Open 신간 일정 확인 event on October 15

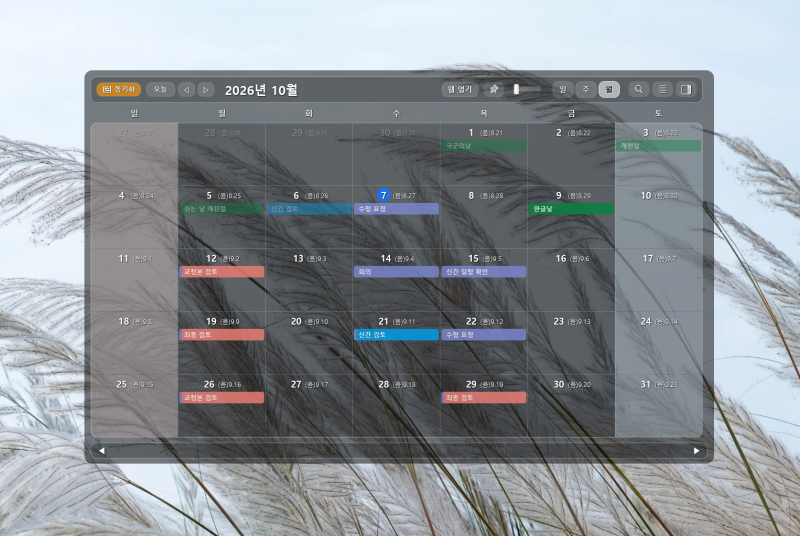point(484,272)
